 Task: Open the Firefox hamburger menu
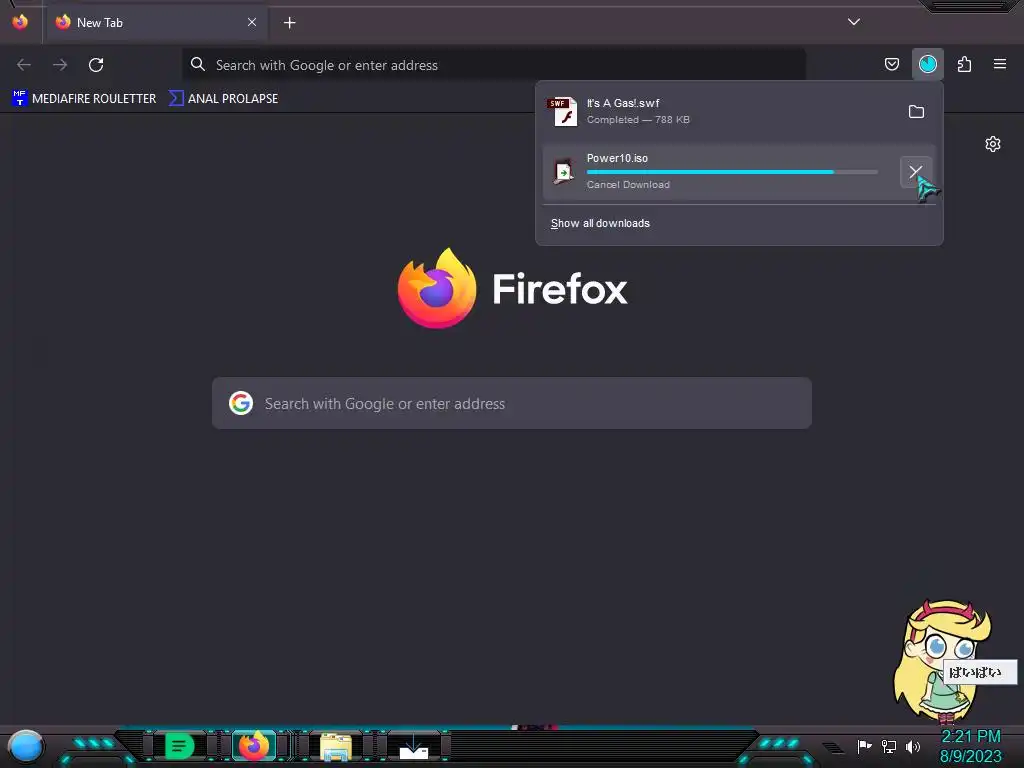(x=1000, y=64)
